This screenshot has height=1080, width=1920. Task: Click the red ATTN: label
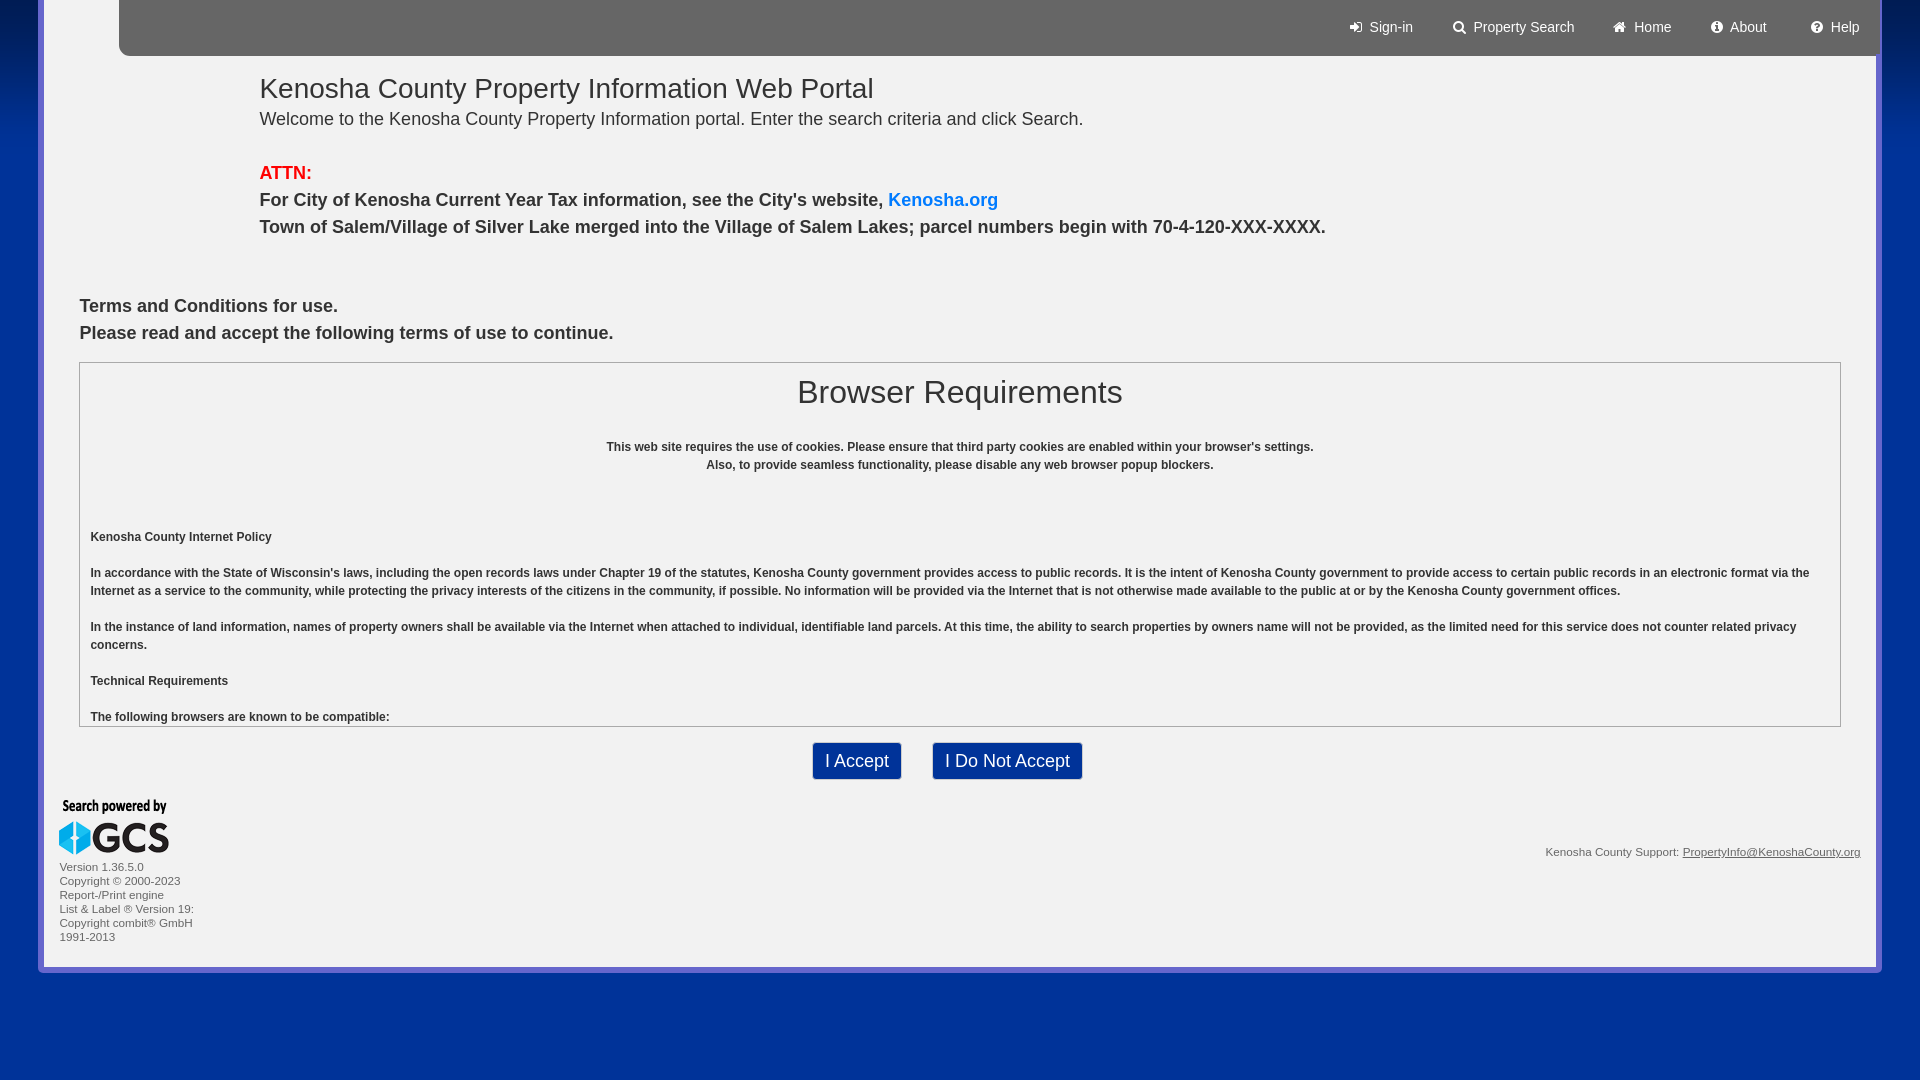(x=286, y=173)
